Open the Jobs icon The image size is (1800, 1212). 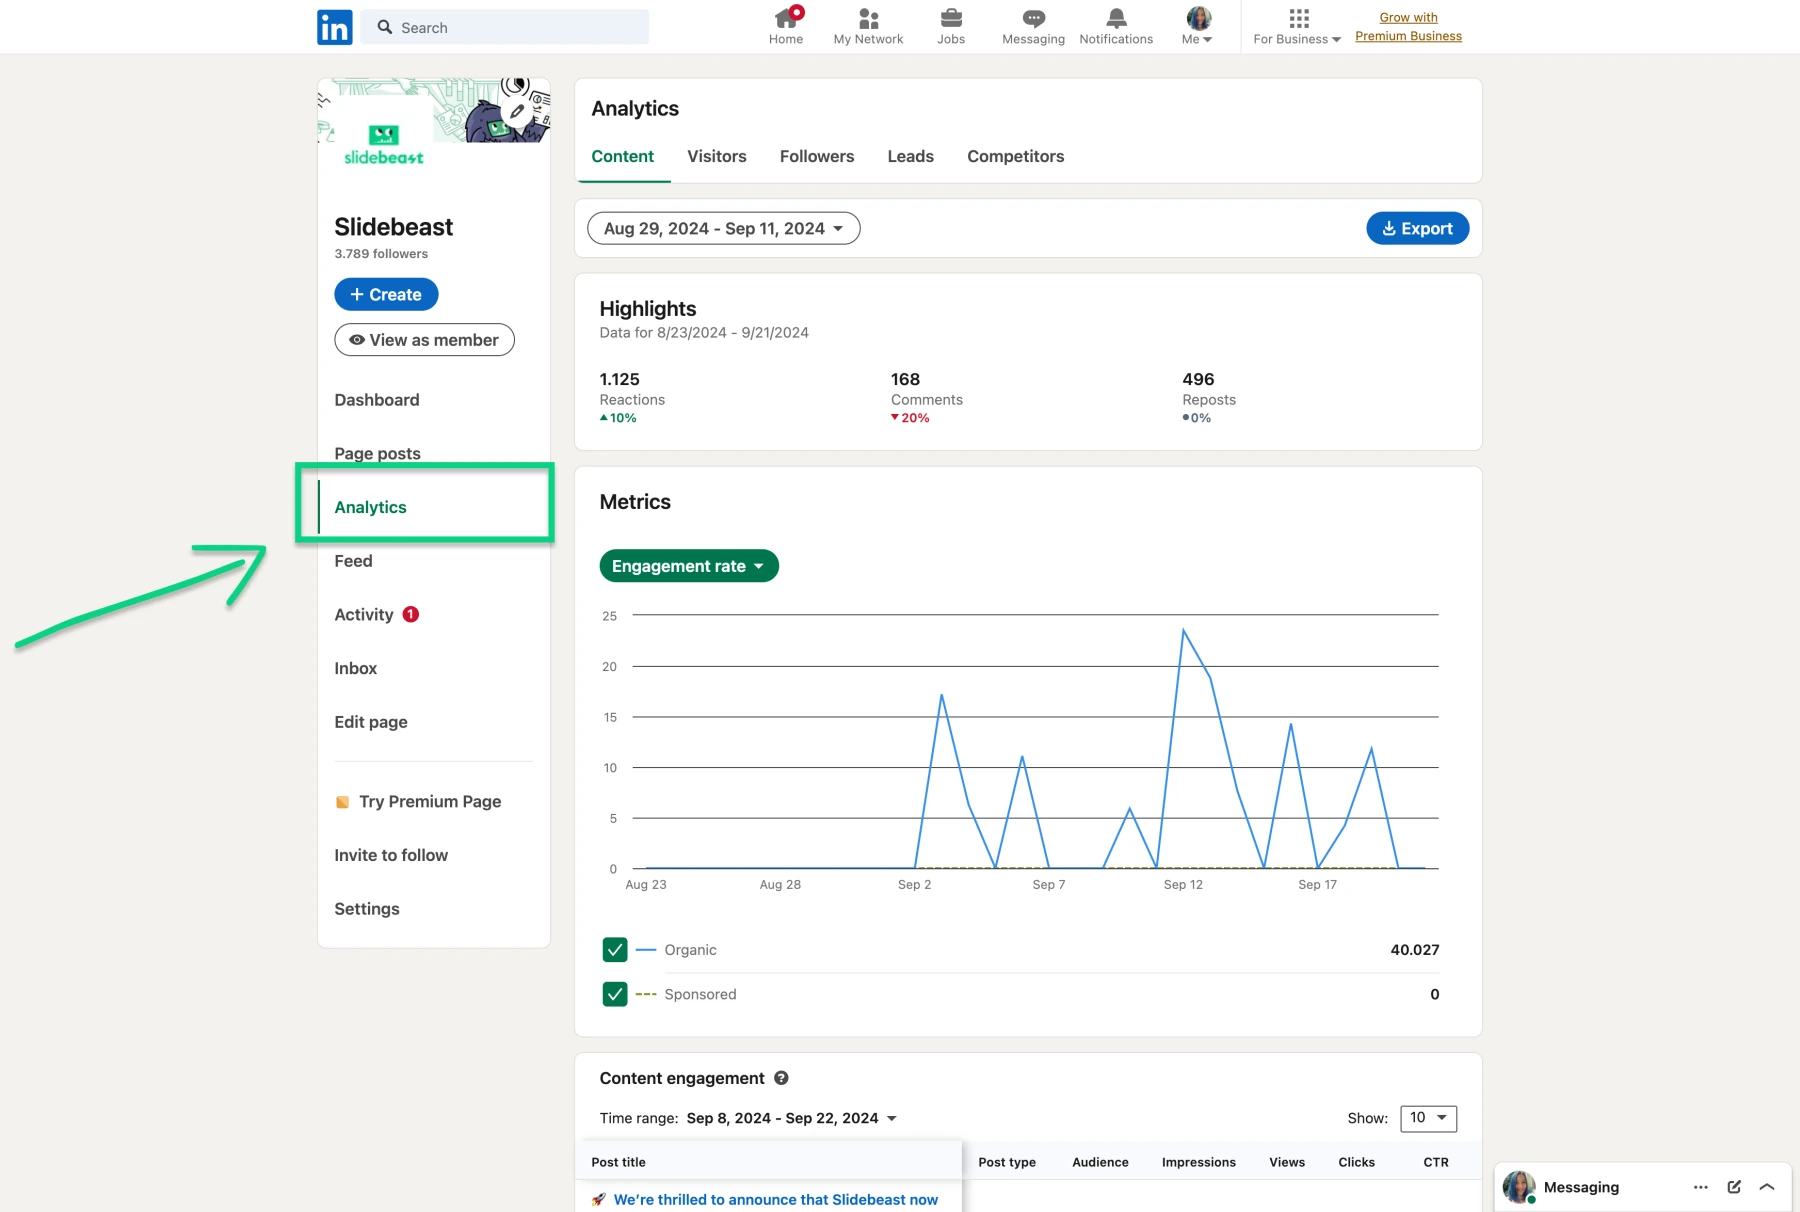point(951,20)
